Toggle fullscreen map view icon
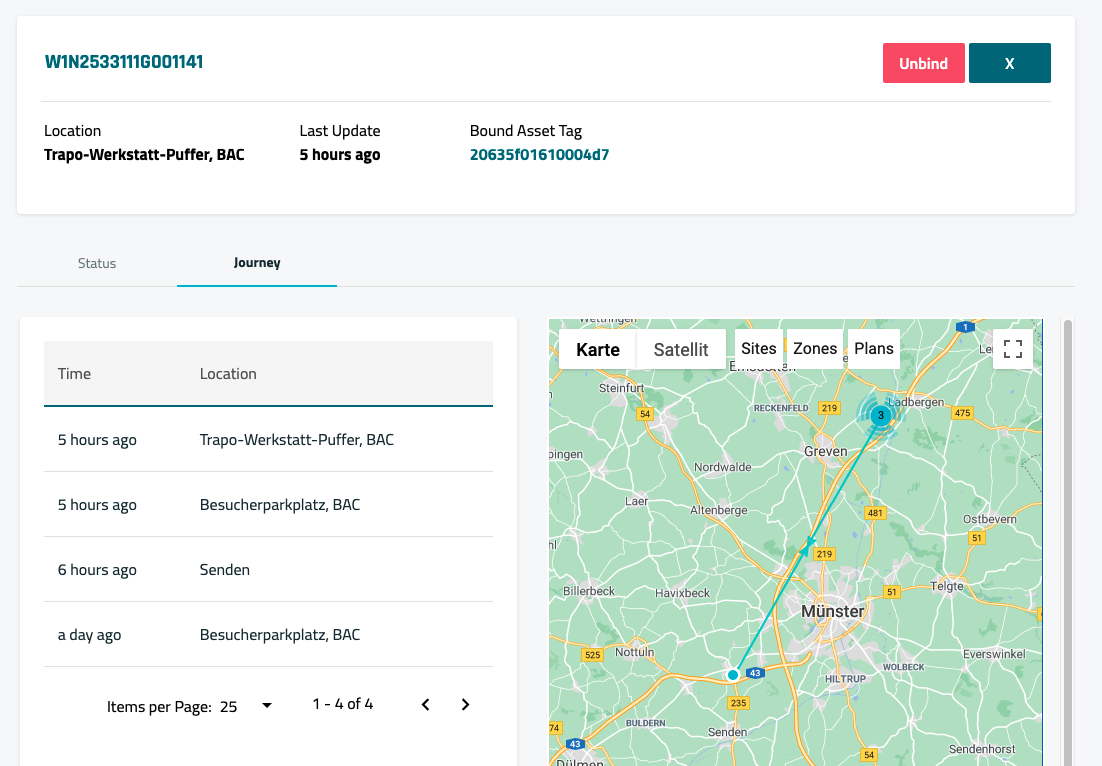This screenshot has height=766, width=1102. click(x=1012, y=349)
